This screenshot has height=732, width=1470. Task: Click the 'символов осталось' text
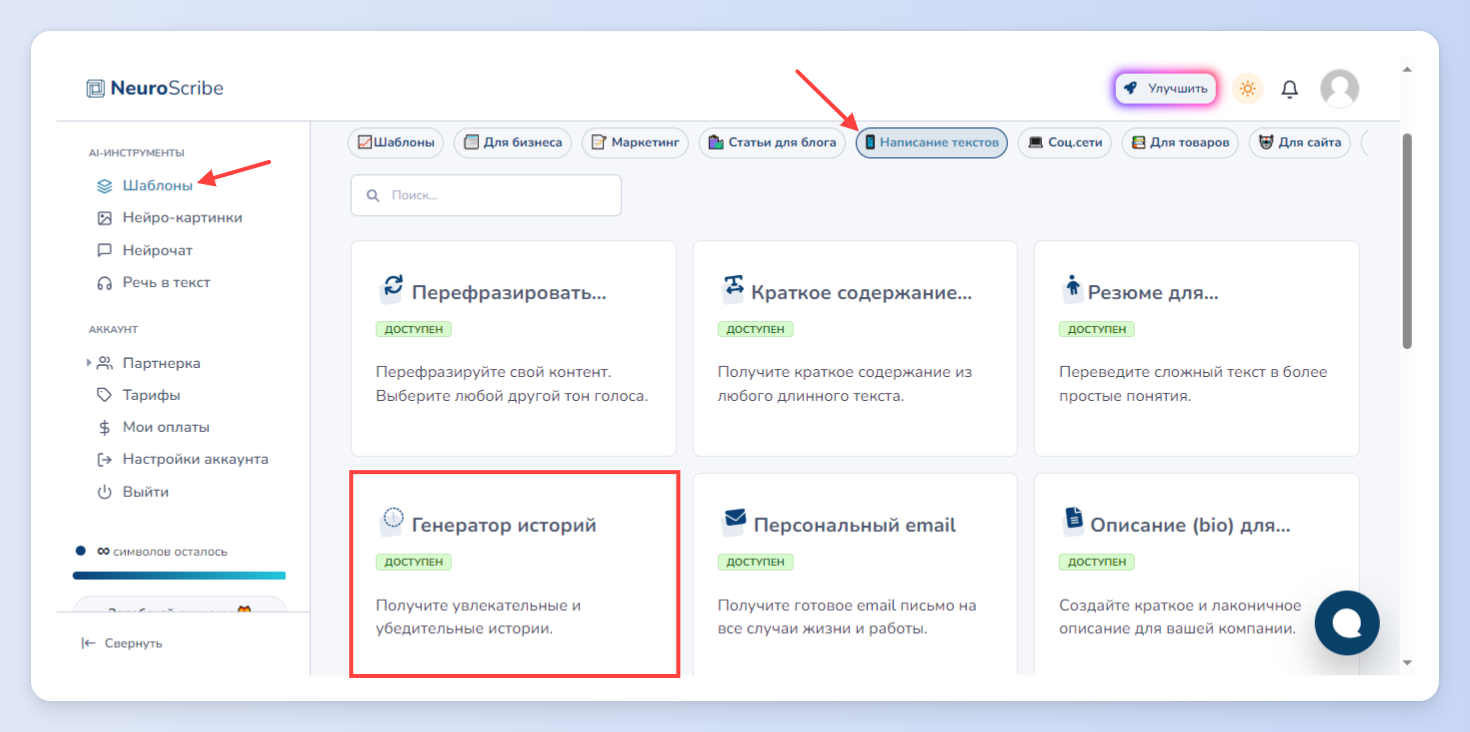point(170,551)
